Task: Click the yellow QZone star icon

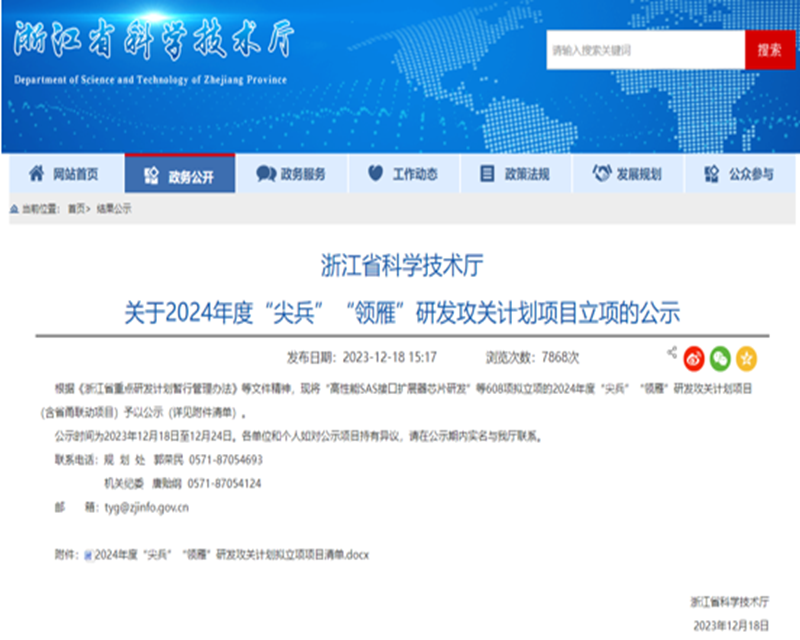Action: tap(746, 358)
